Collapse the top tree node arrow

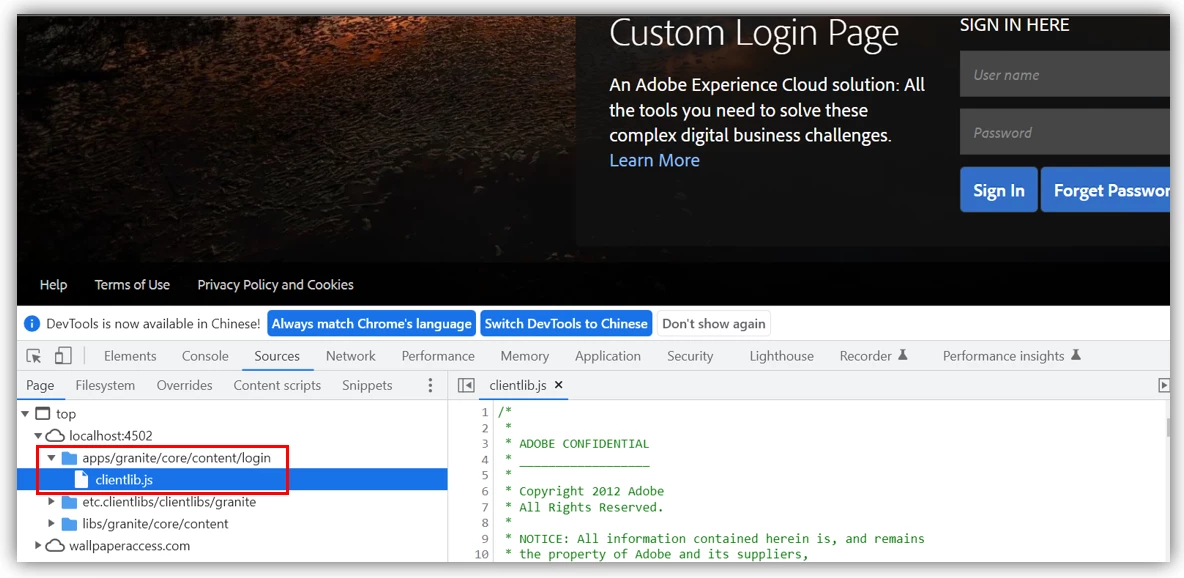pyautogui.click(x=26, y=414)
